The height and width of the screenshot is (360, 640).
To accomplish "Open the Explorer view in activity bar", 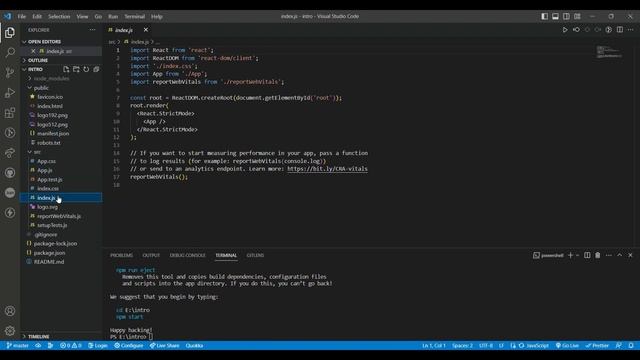I will 10,33.
